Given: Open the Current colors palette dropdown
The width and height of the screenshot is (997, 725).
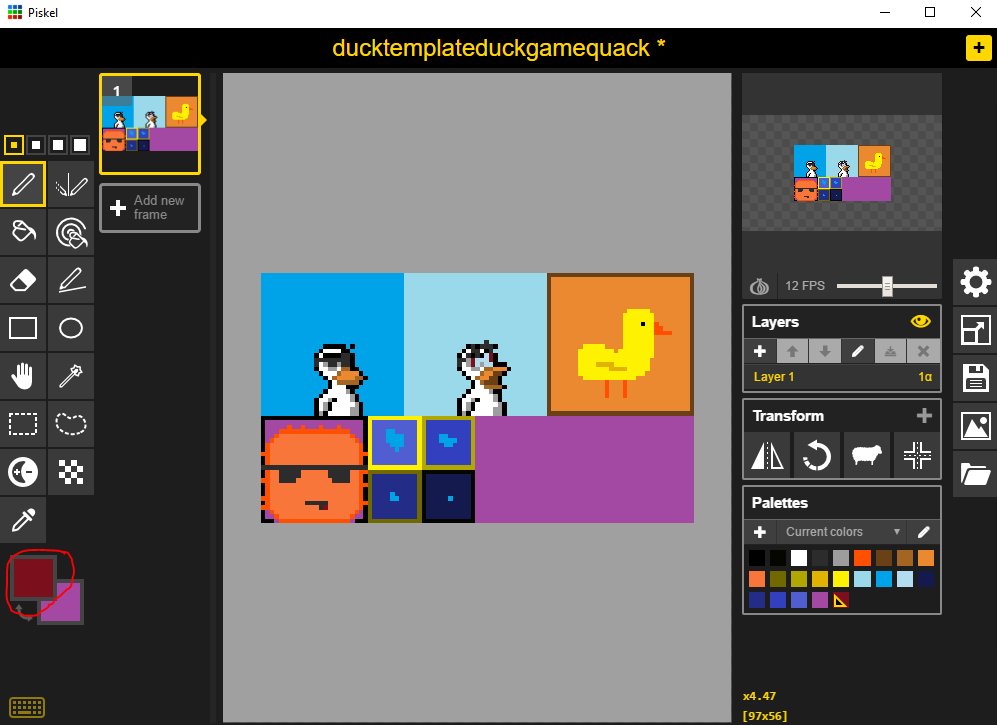Looking at the screenshot, I should coord(842,532).
